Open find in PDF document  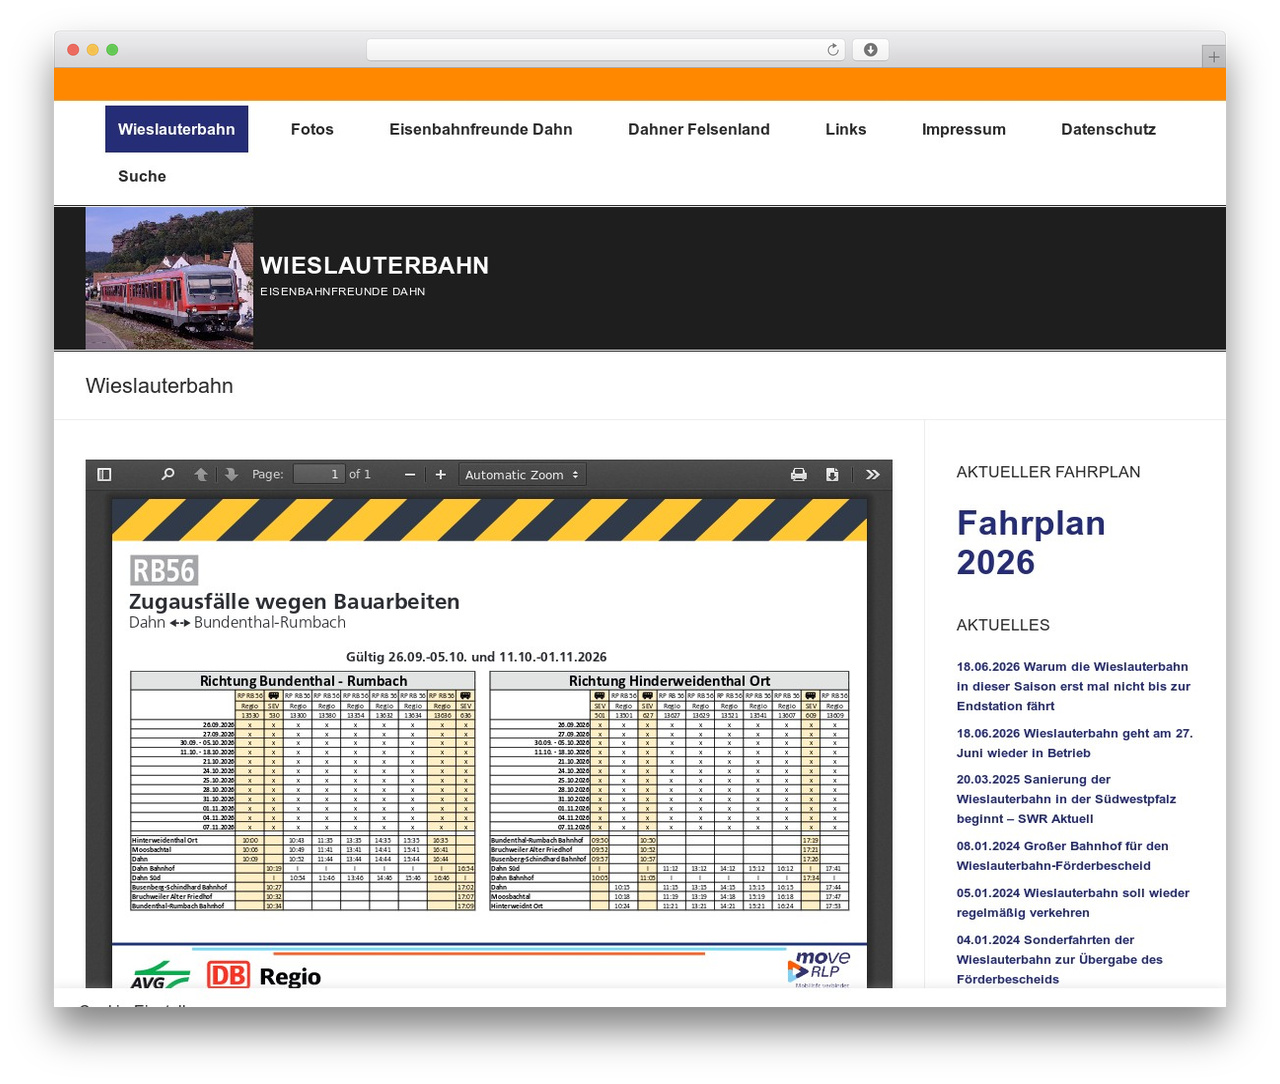[x=168, y=474]
